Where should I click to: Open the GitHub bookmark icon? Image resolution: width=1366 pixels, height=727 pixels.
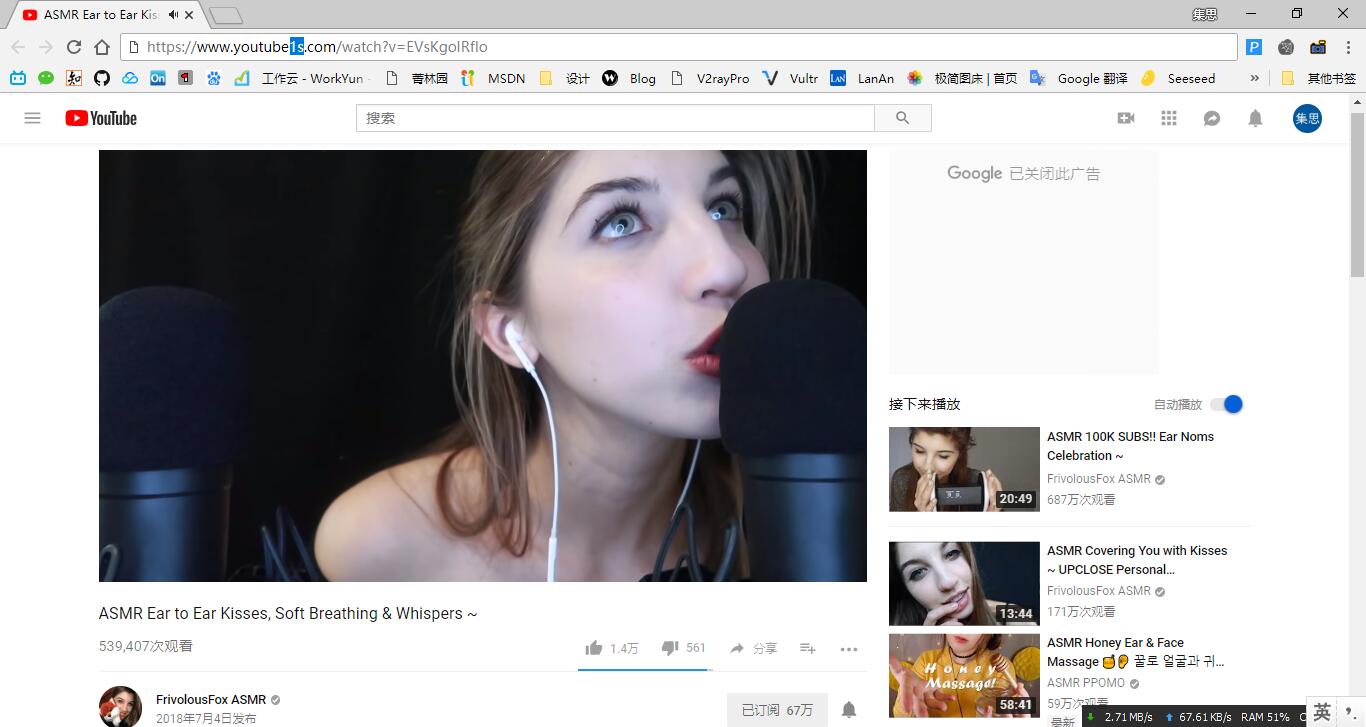click(102, 78)
